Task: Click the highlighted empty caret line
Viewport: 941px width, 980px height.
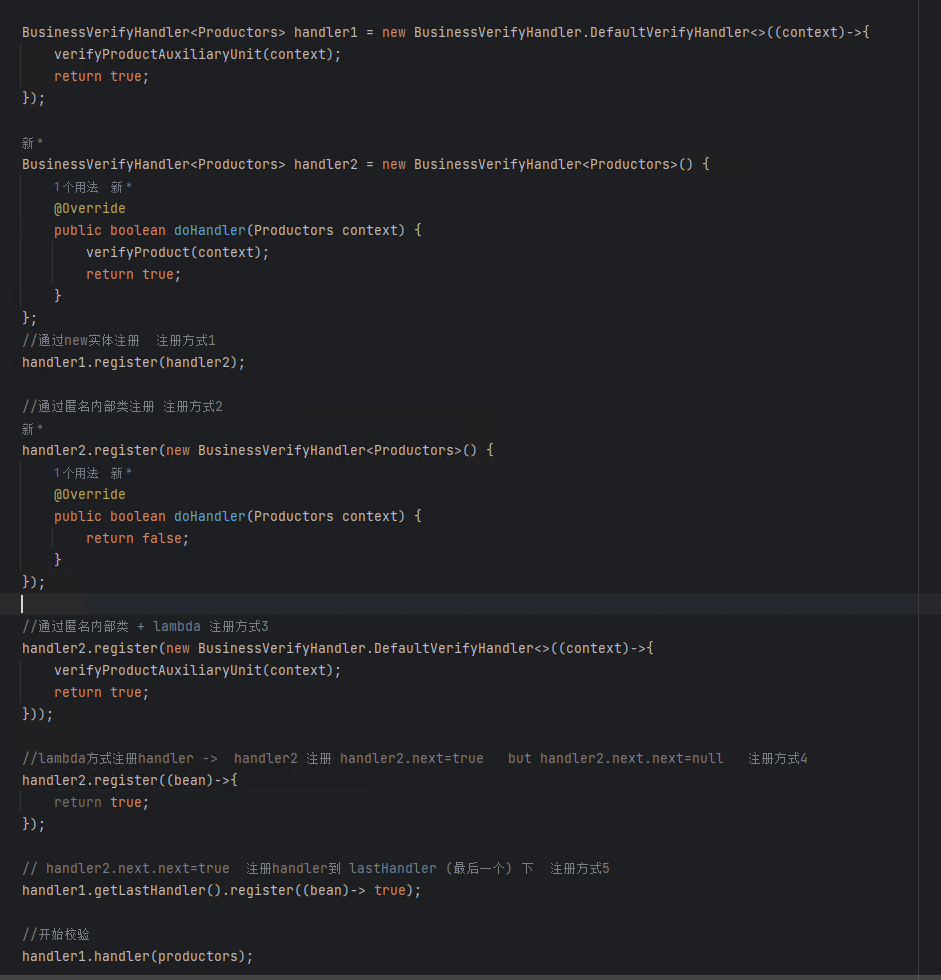Action: click(x=400, y=604)
